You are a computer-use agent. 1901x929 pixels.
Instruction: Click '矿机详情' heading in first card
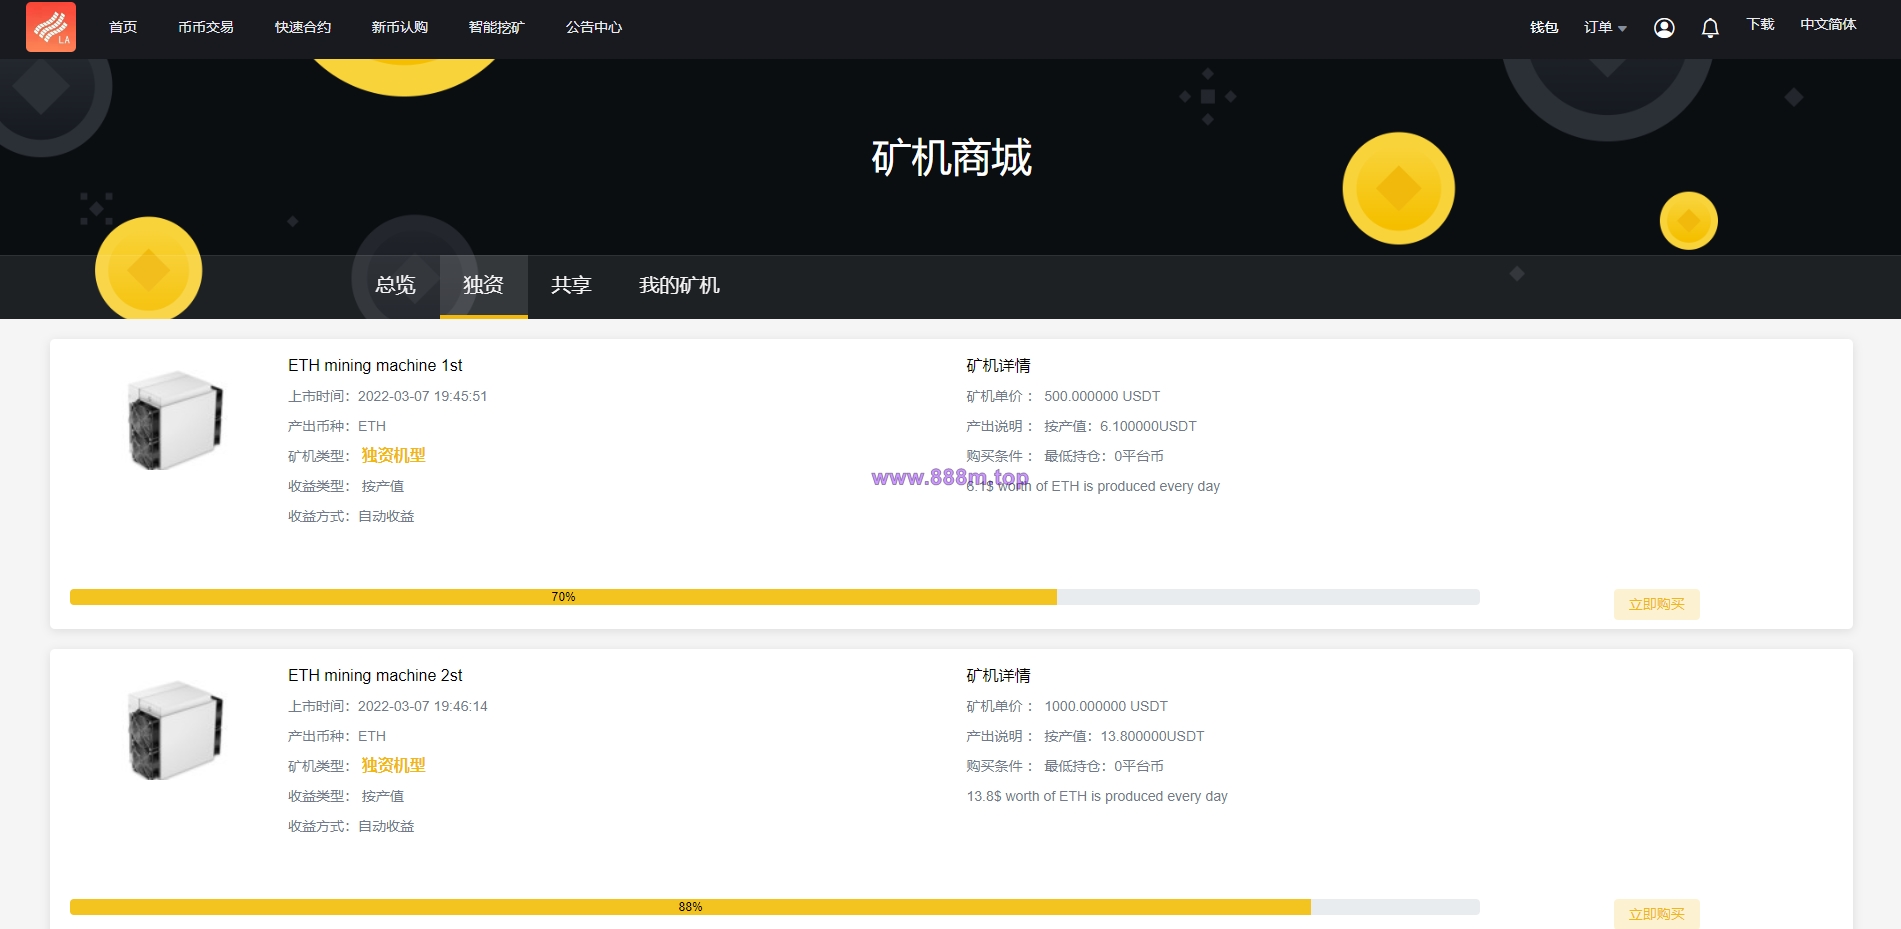(998, 366)
